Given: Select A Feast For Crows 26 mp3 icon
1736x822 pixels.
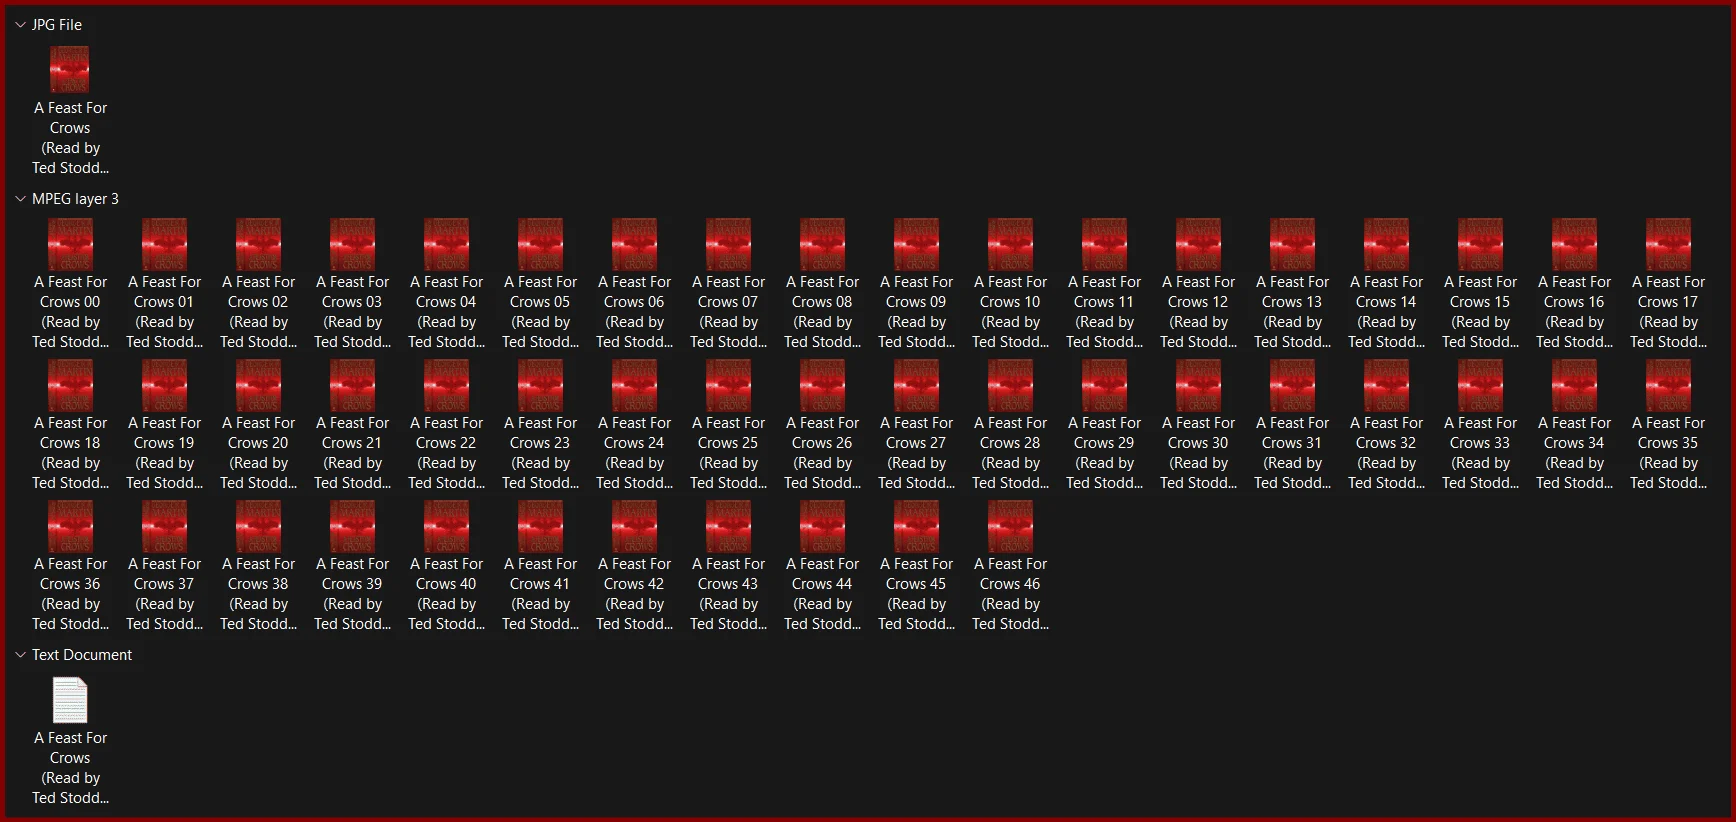Looking at the screenshot, I should pyautogui.click(x=822, y=385).
